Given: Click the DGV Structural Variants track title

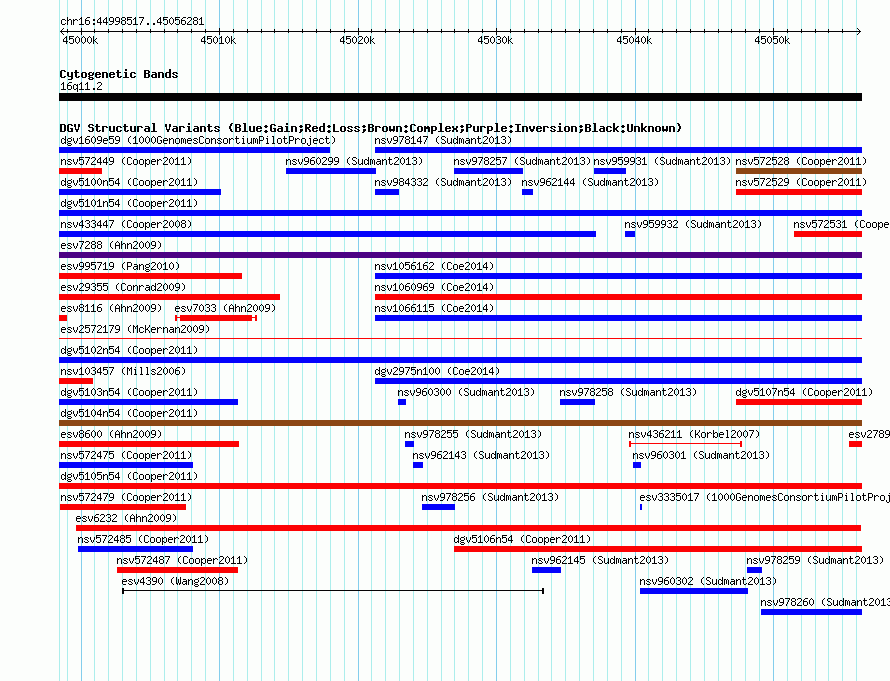Looking at the screenshot, I should coord(370,128).
